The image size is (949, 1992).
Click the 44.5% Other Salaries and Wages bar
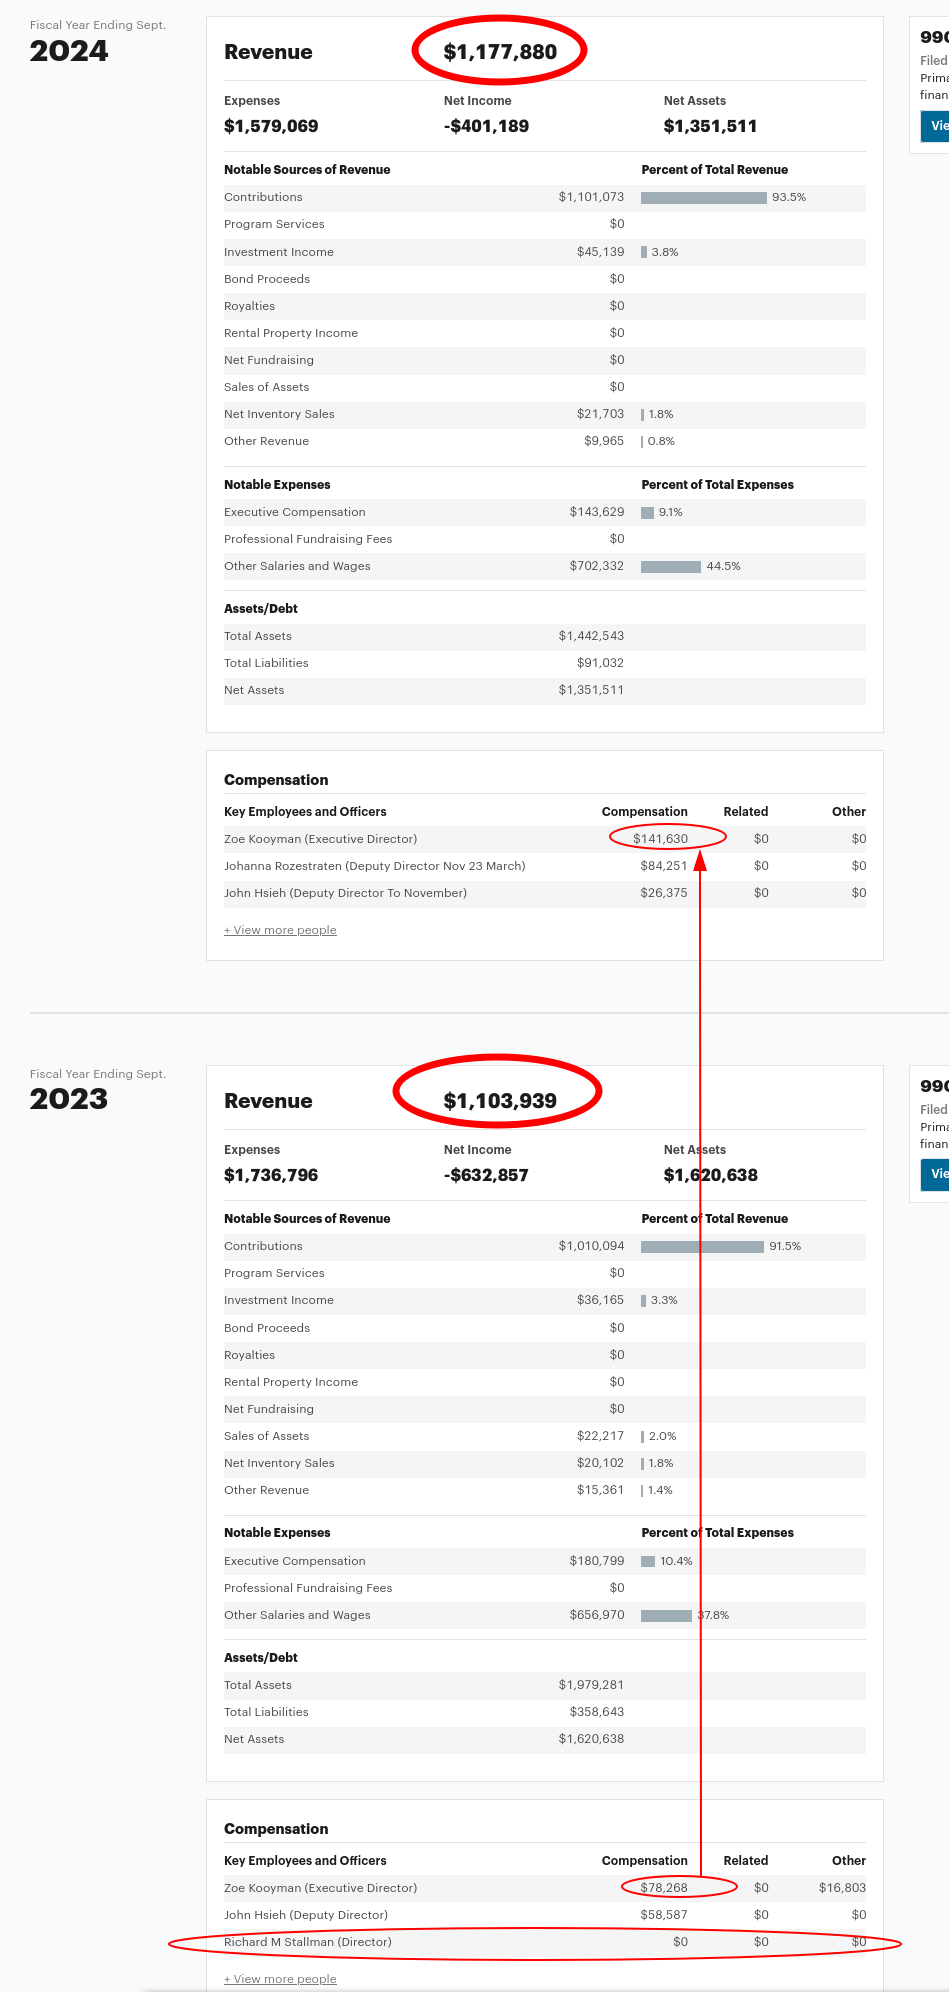pyautogui.click(x=670, y=567)
